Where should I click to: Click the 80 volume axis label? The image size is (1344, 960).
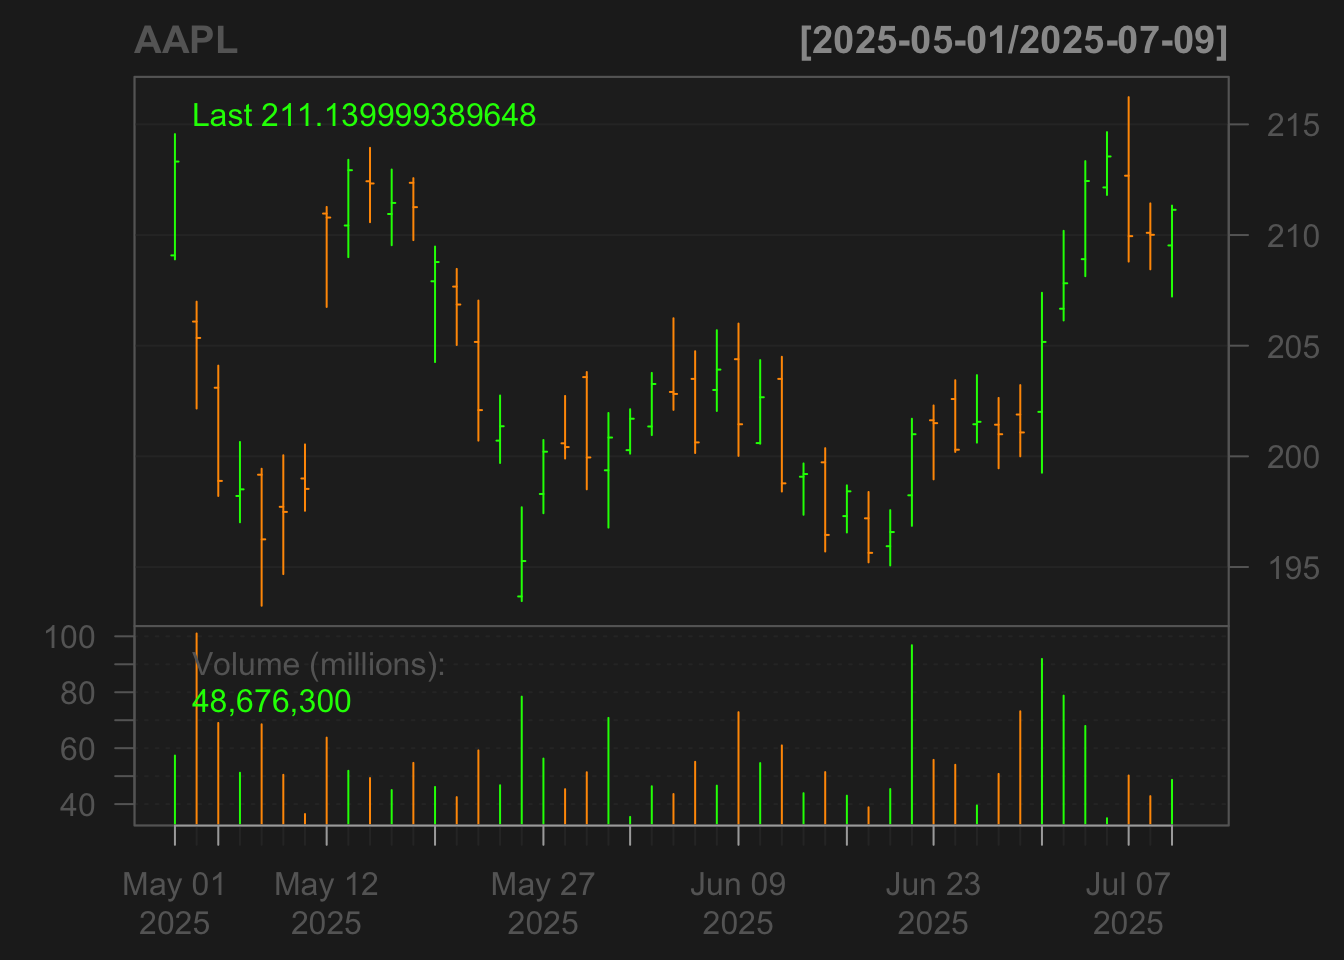[x=77, y=693]
